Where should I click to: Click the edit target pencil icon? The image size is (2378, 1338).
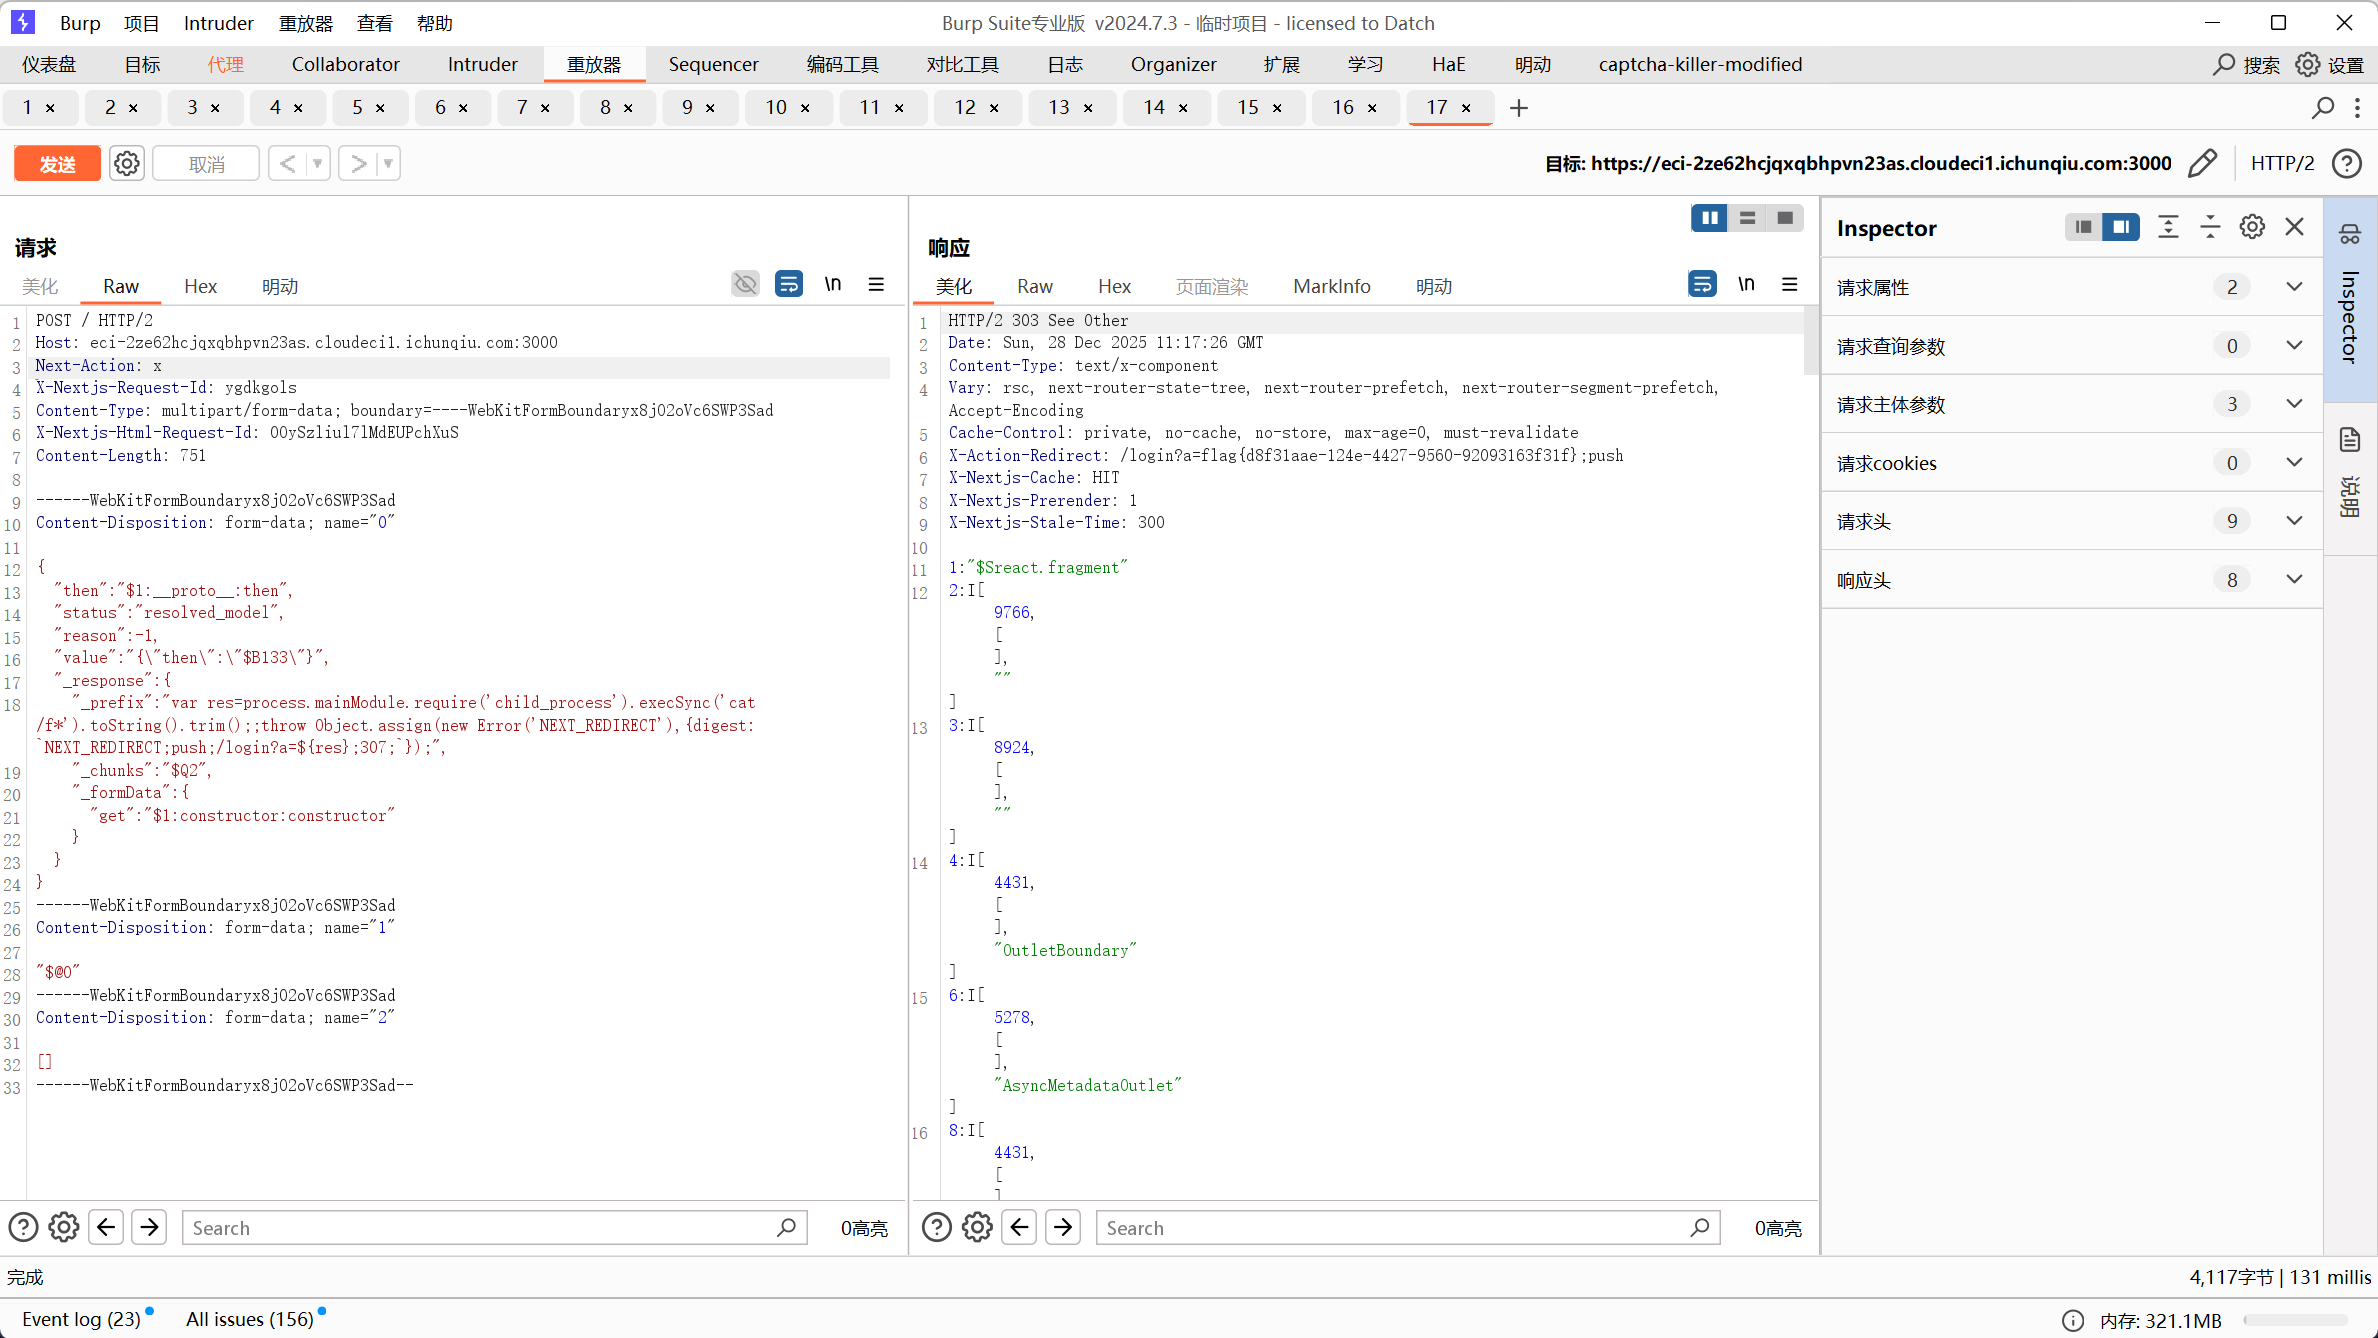tap(2202, 163)
